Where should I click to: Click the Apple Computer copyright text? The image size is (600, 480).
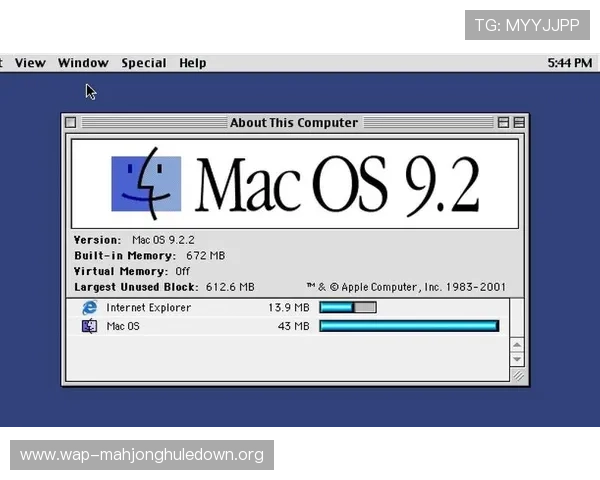[406, 287]
